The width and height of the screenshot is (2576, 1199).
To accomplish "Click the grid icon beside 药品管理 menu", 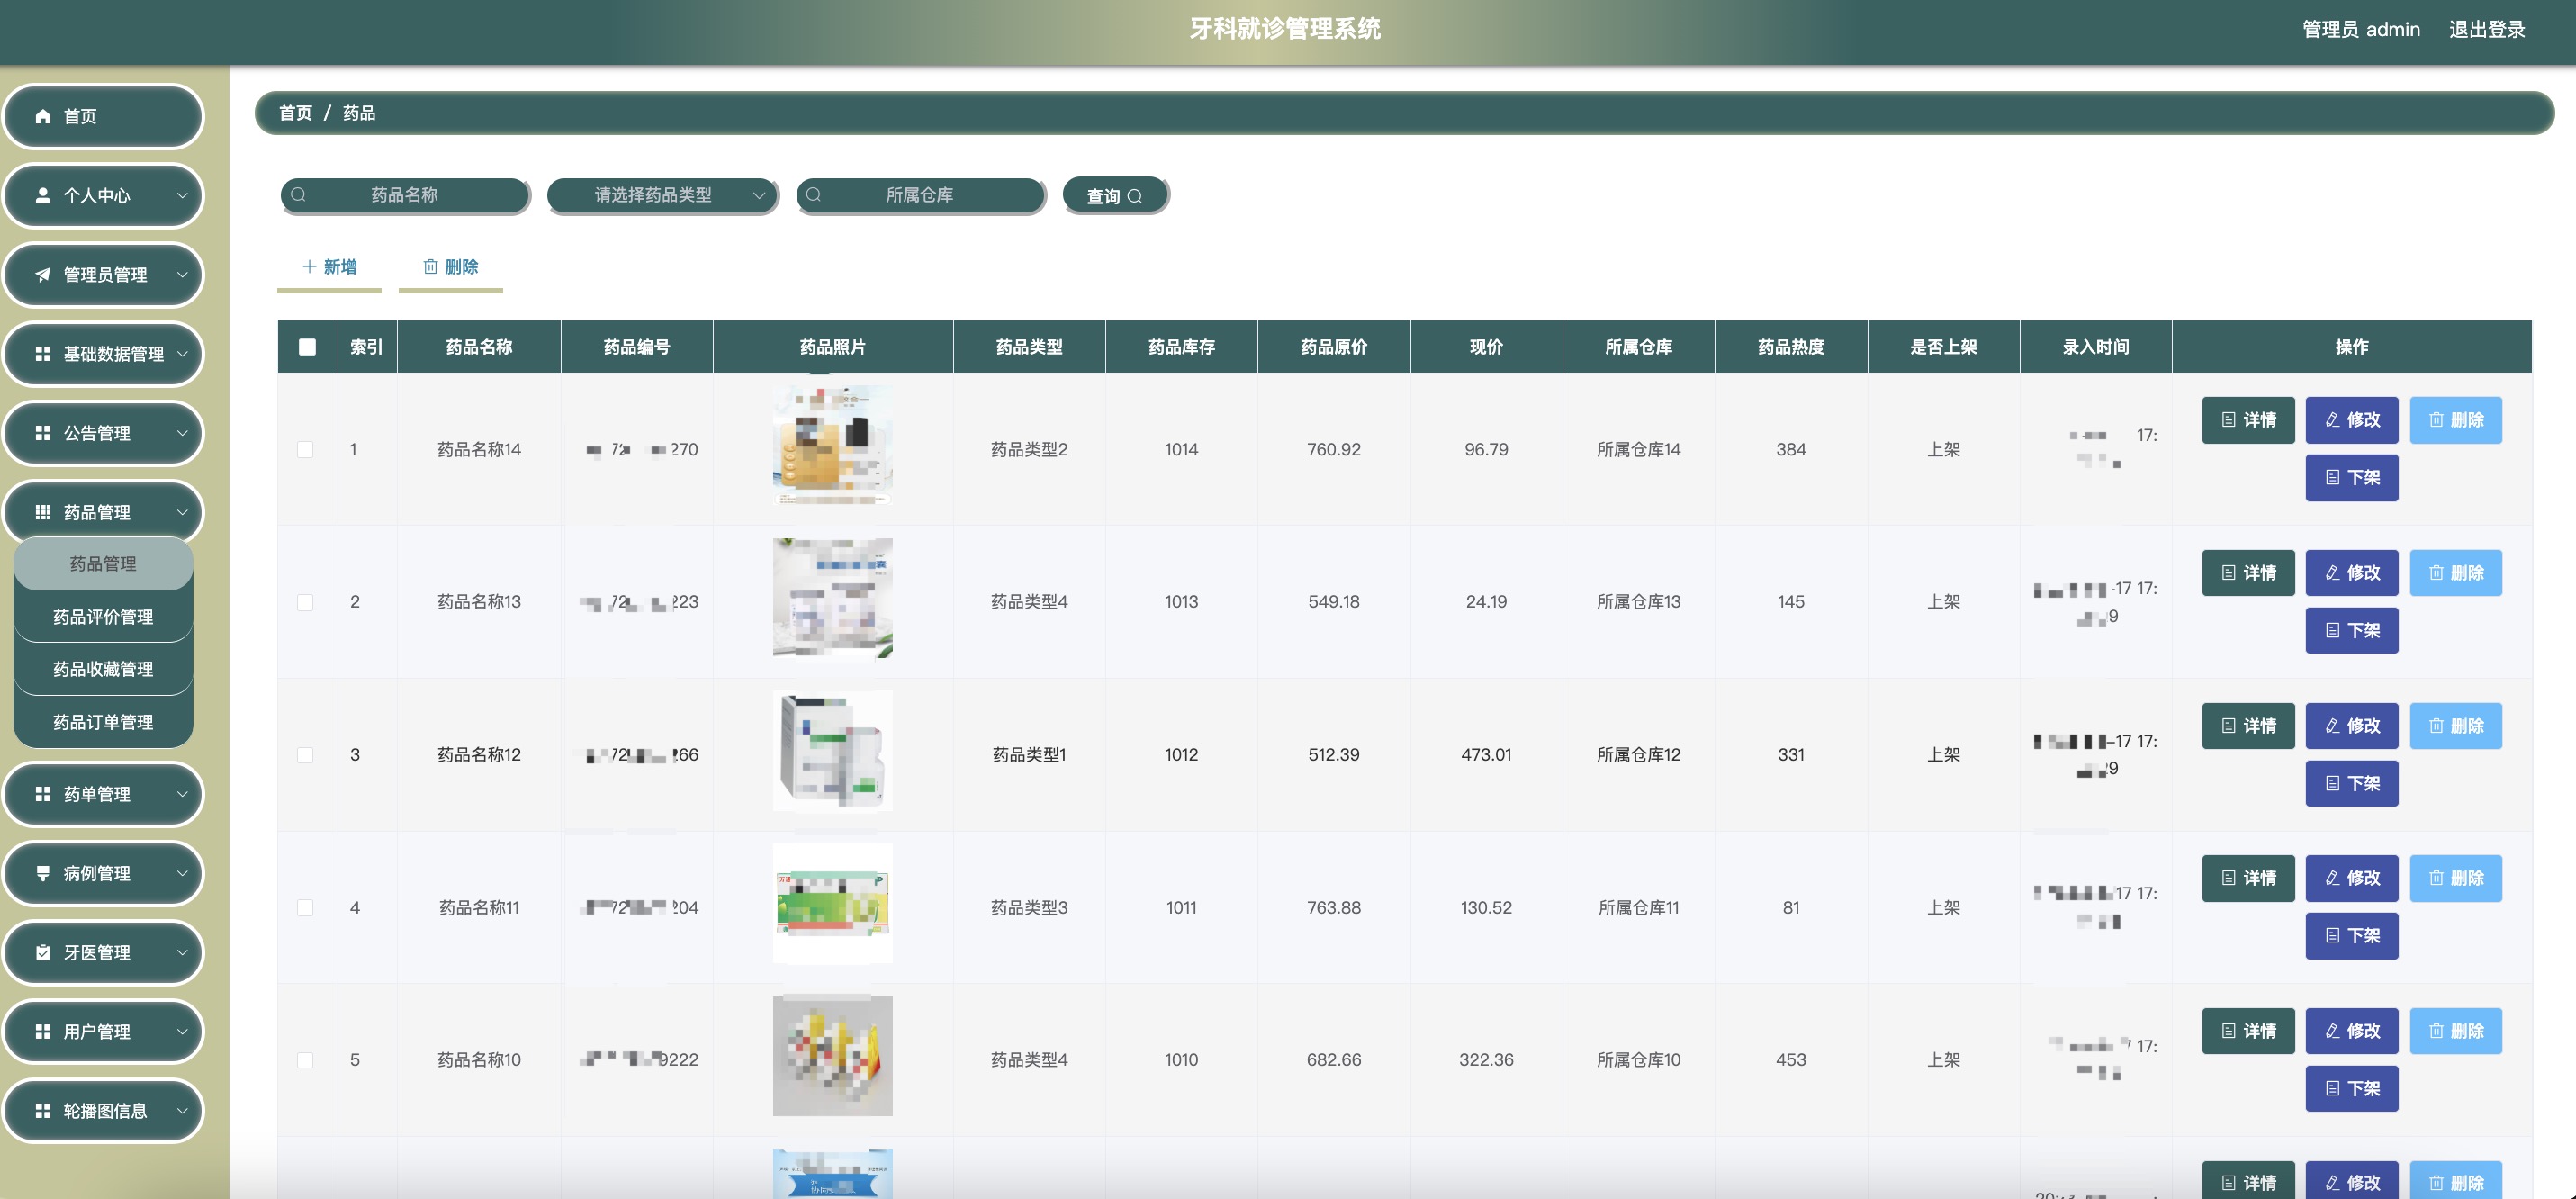I will tap(43, 512).
